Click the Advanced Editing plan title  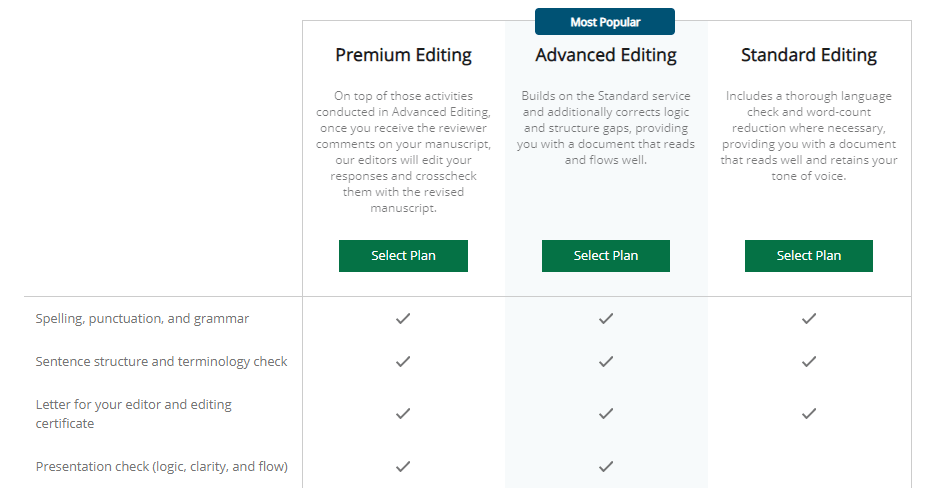click(606, 55)
